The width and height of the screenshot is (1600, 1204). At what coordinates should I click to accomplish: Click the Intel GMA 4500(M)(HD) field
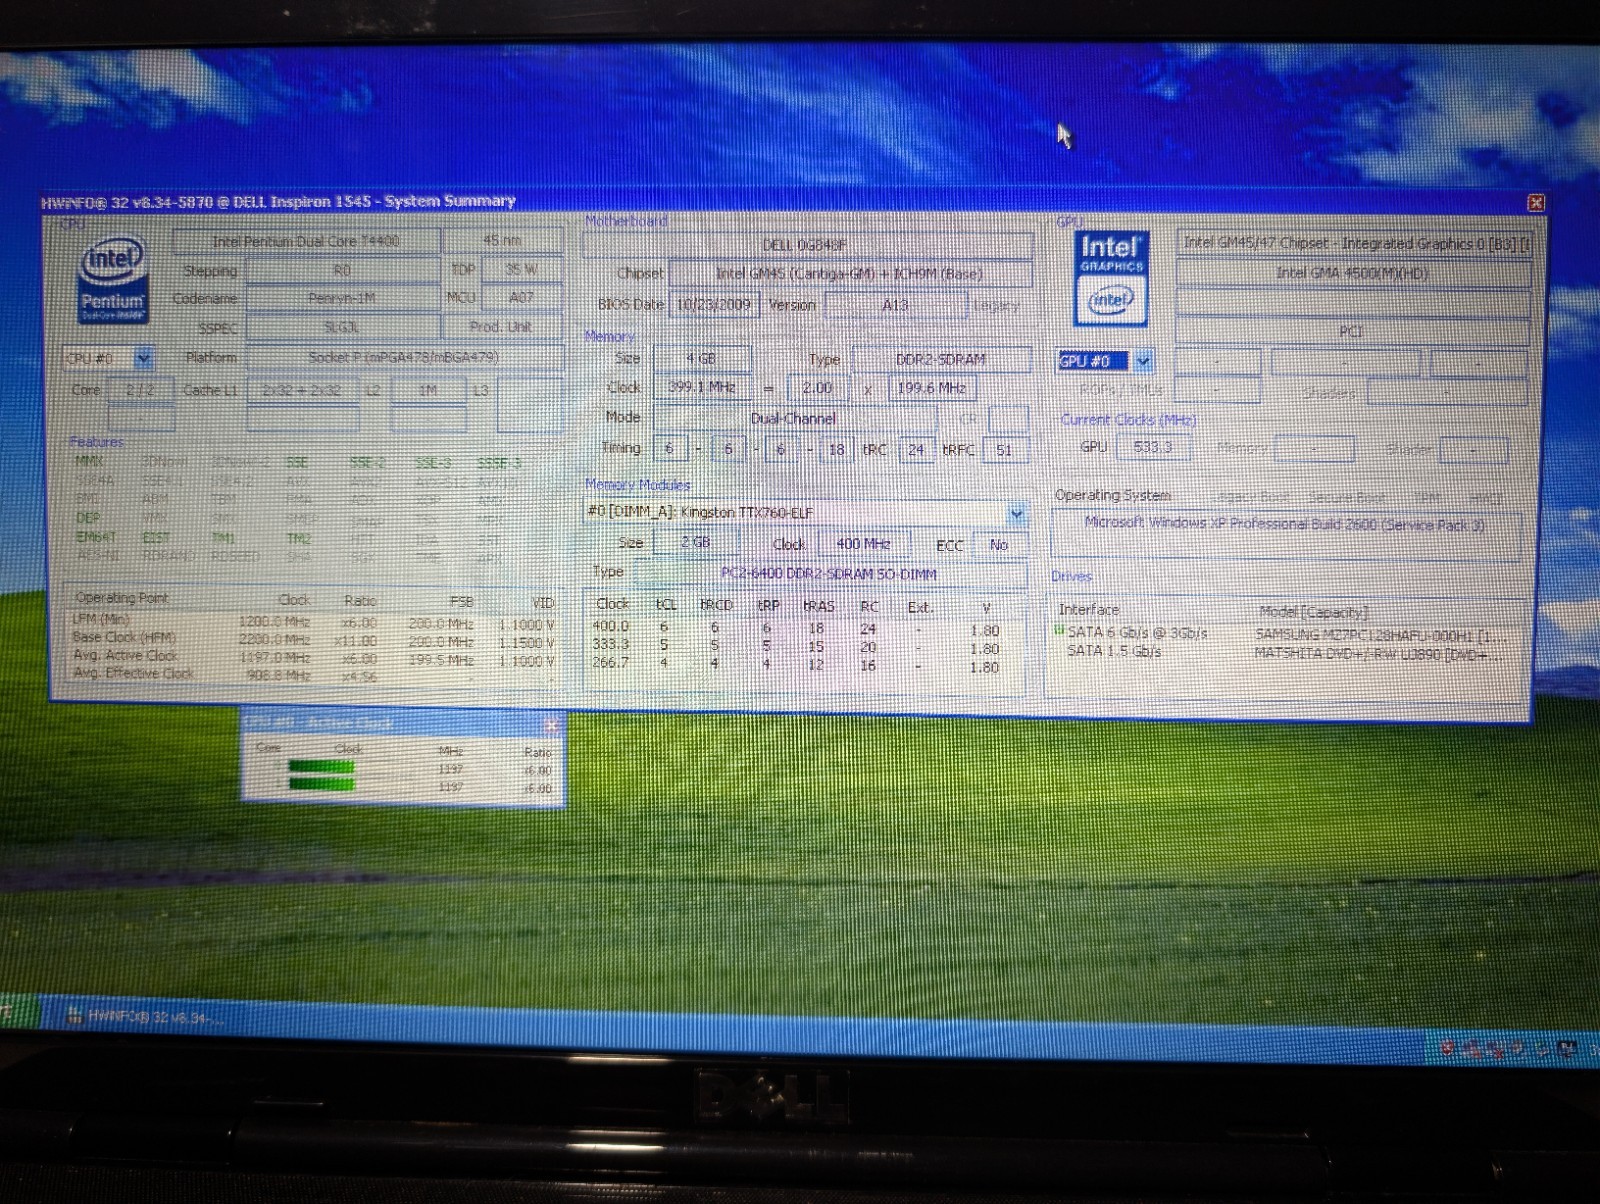(x=1354, y=273)
